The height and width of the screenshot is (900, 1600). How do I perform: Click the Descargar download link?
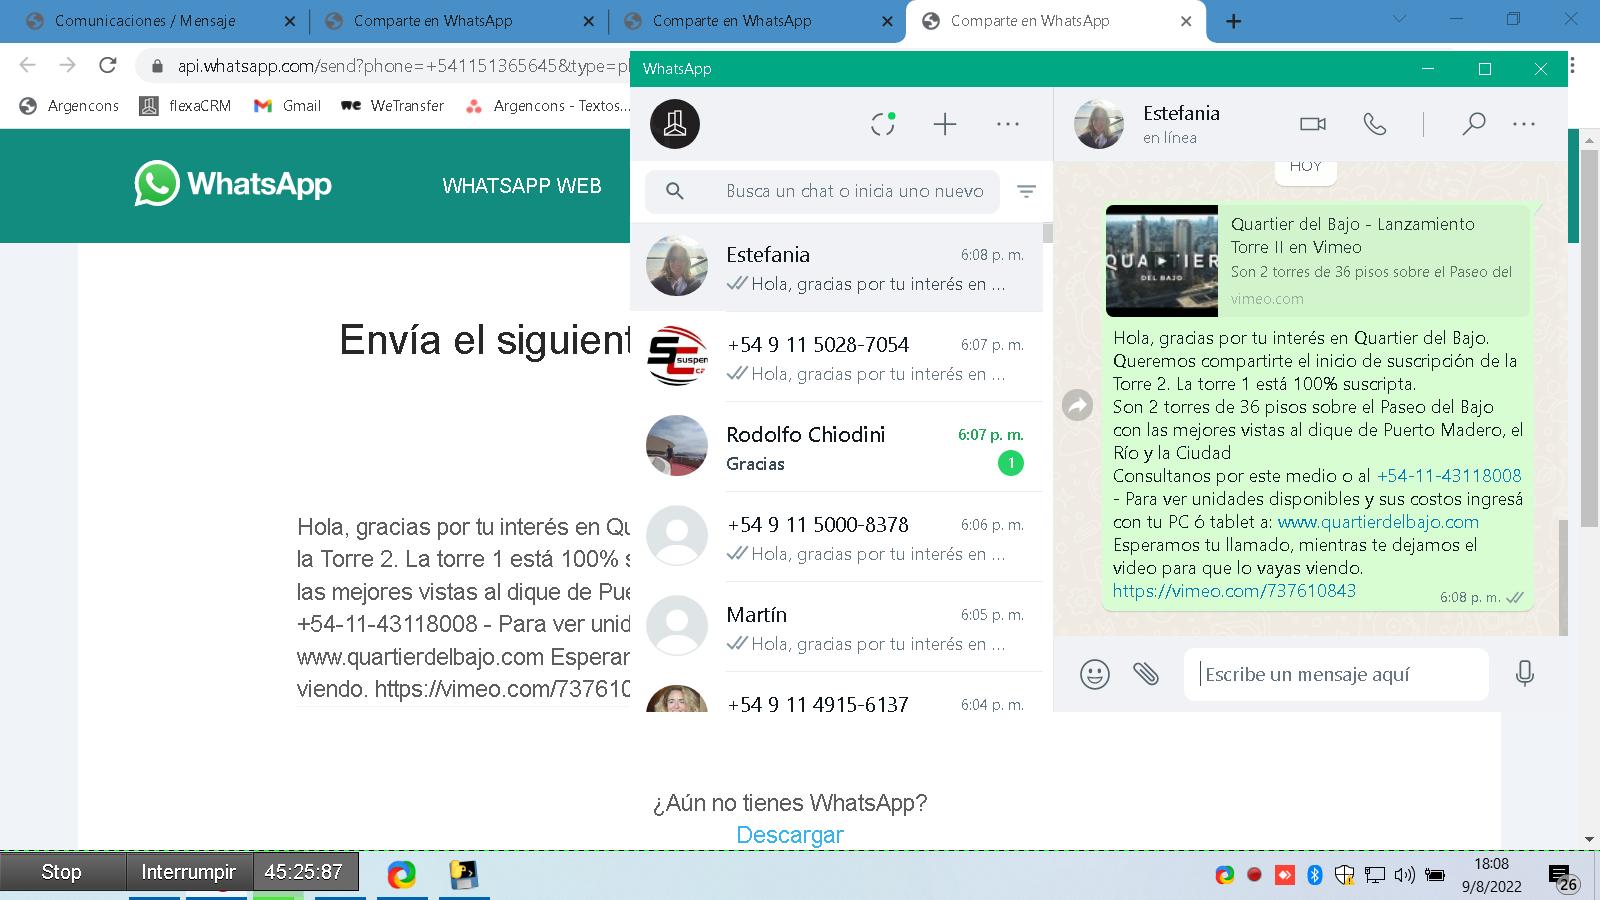[x=790, y=835]
